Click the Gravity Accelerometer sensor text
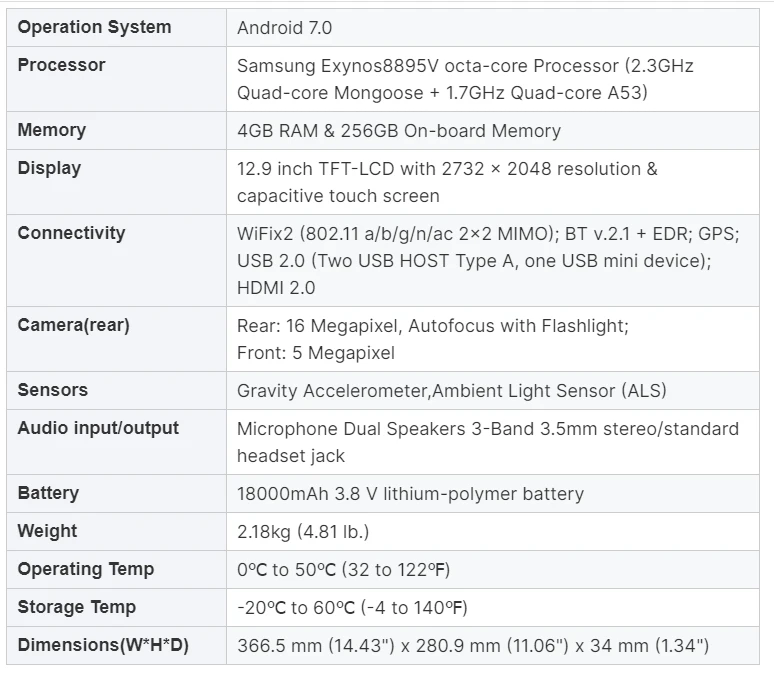The height and width of the screenshot is (673, 774). tap(451, 391)
